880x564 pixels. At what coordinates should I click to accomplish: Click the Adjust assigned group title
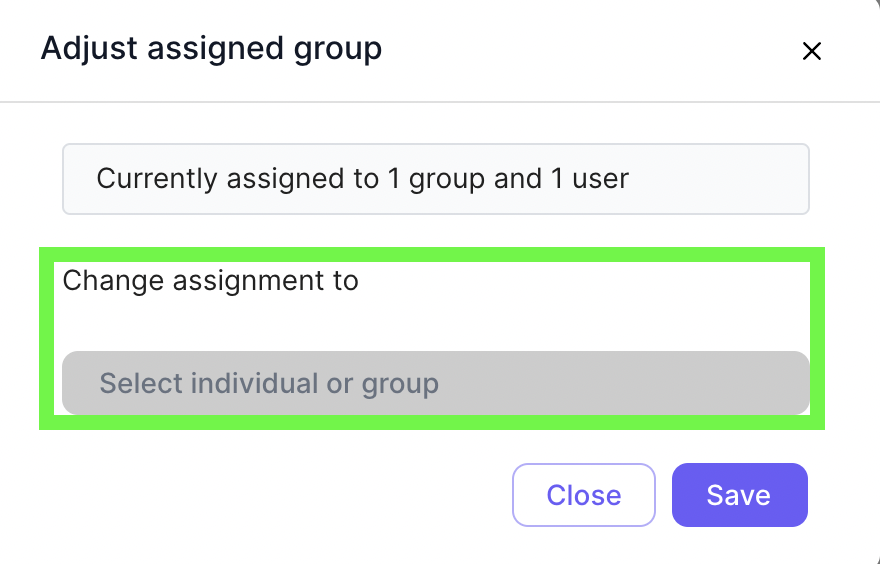point(211,48)
